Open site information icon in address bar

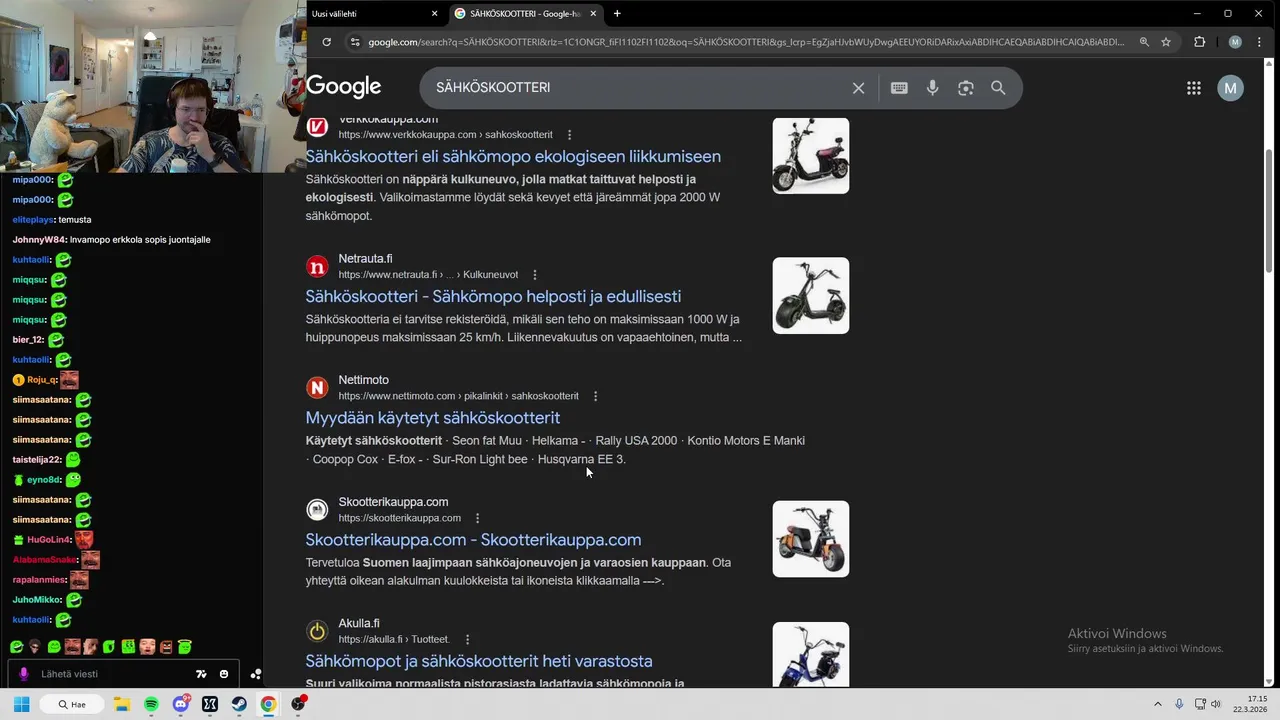click(x=354, y=42)
